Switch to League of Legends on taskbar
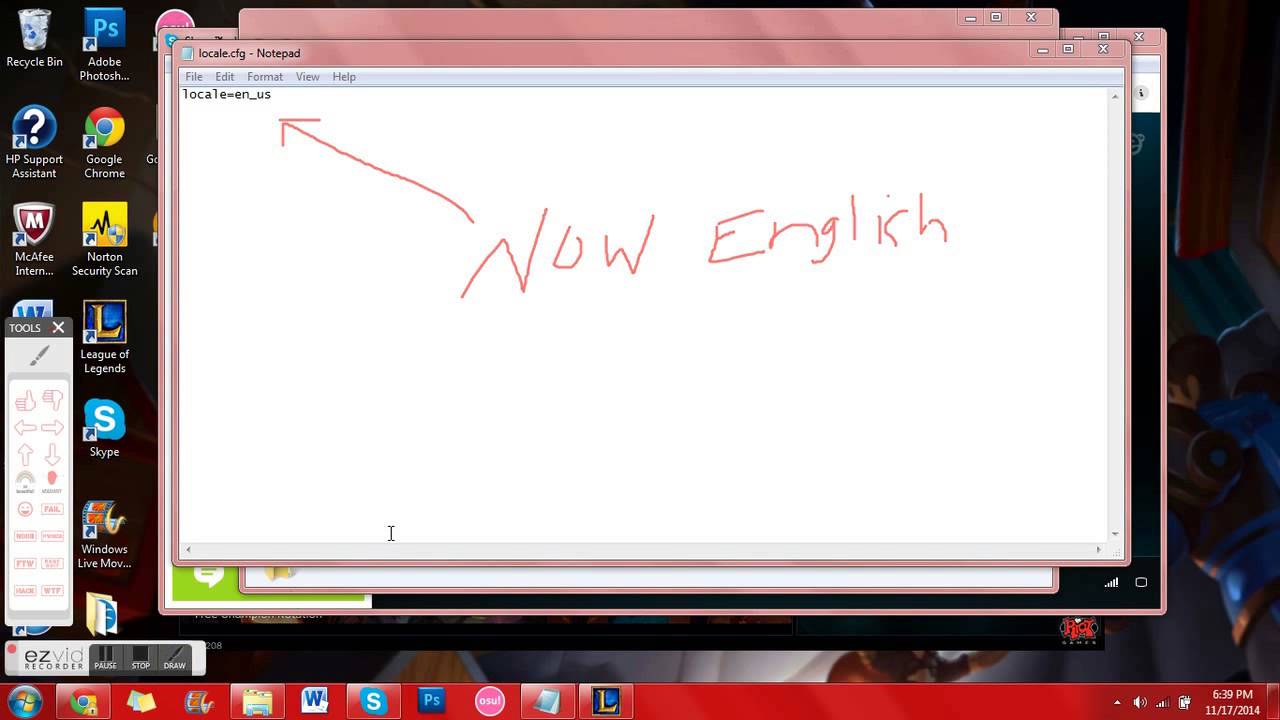1280x720 pixels. coord(605,701)
